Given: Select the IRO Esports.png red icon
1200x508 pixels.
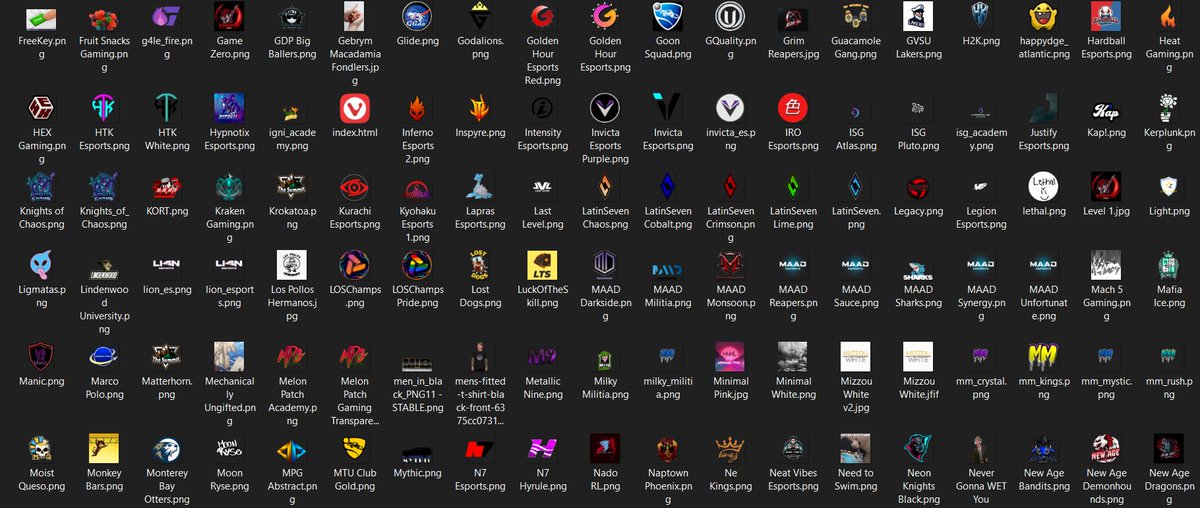Looking at the screenshot, I should [x=792, y=108].
